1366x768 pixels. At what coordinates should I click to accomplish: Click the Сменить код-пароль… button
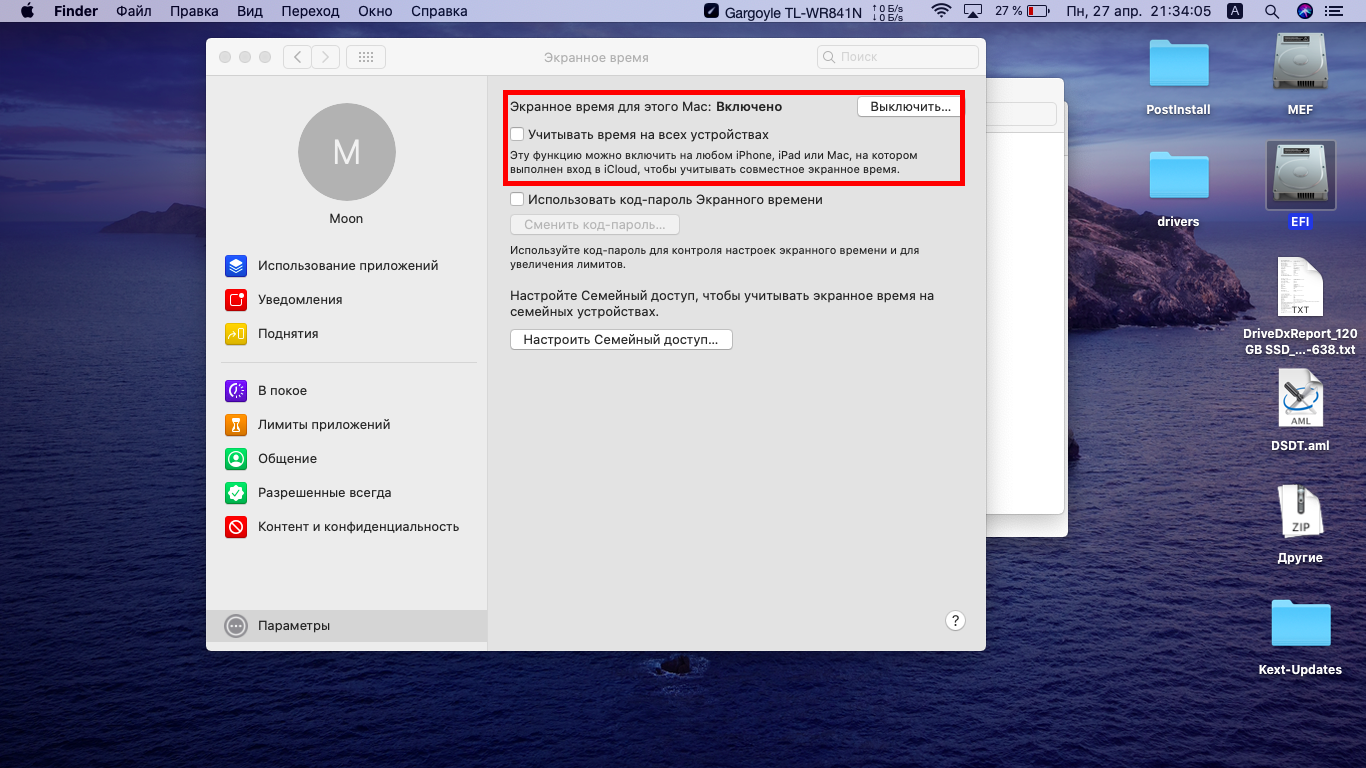595,225
